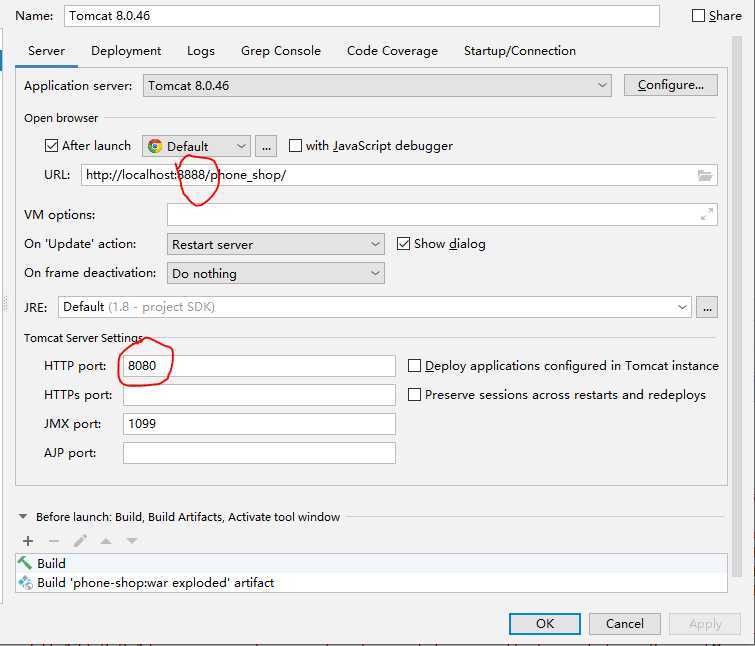
Task: Switch to the Code Coverage tab
Action: pyautogui.click(x=392, y=51)
